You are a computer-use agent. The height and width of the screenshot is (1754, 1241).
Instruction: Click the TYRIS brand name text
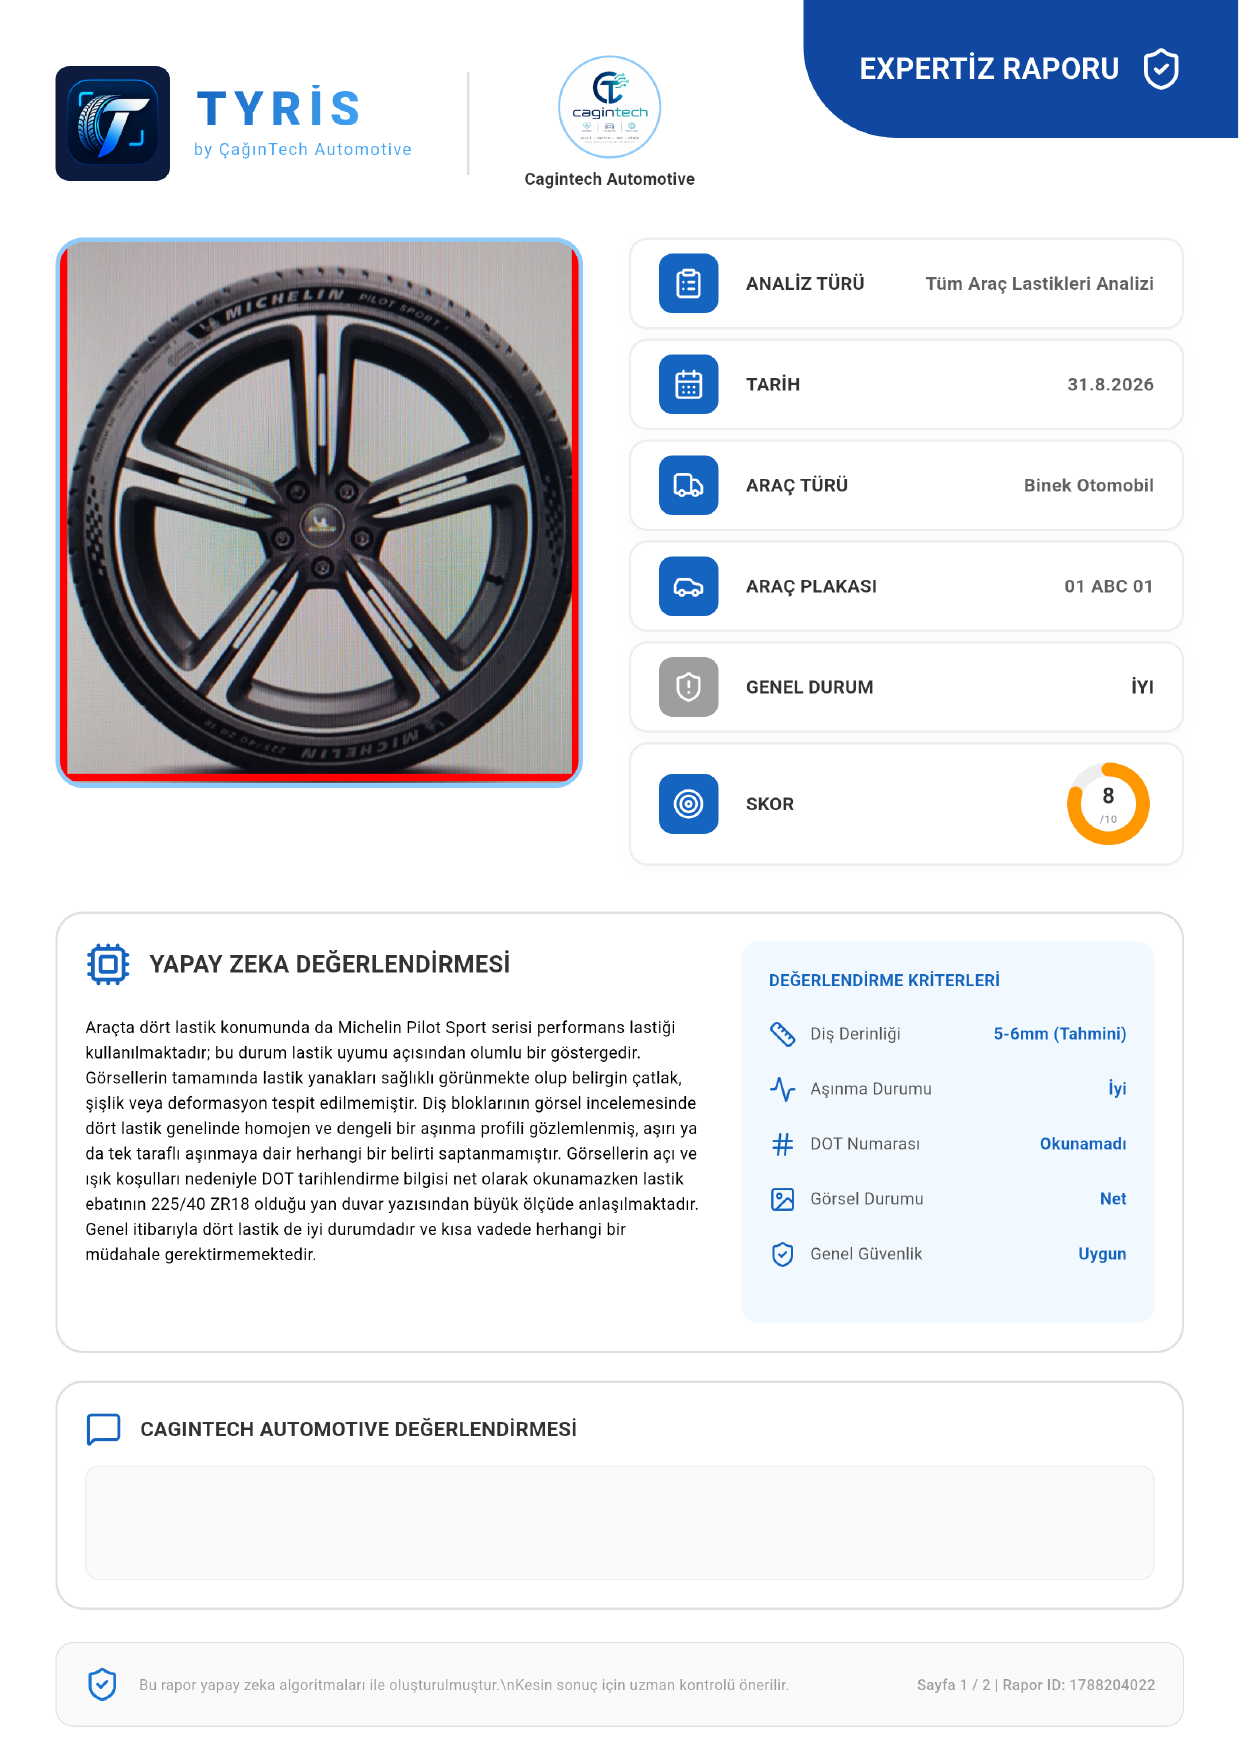tap(279, 109)
